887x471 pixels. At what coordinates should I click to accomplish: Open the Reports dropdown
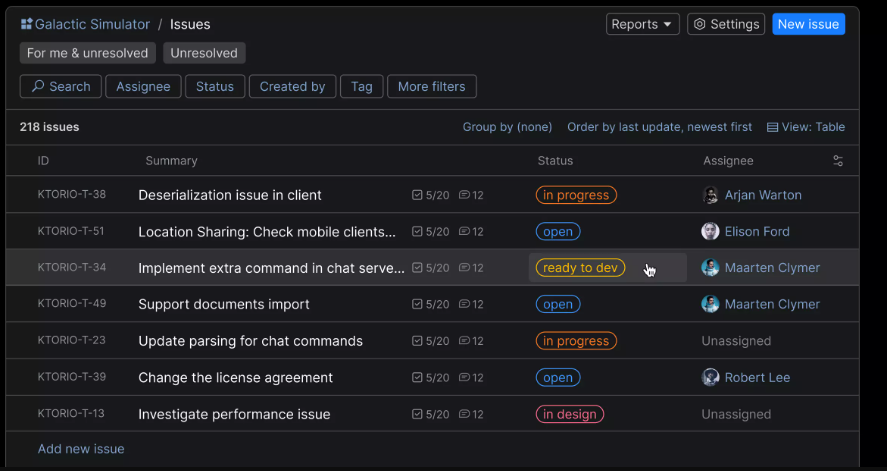point(642,24)
